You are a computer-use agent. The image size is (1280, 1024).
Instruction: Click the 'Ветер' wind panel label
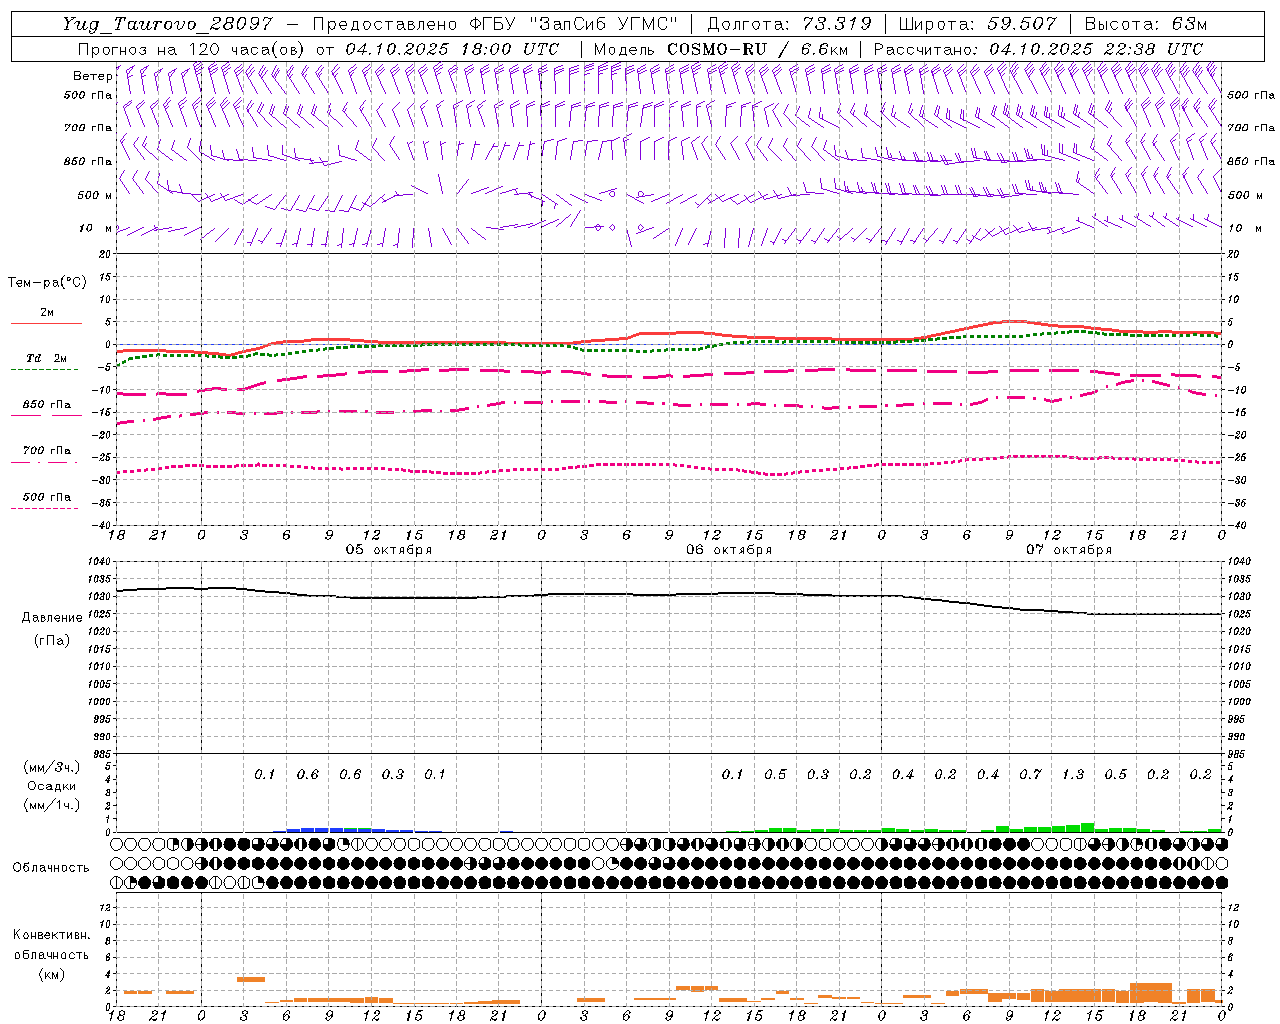coord(92,76)
